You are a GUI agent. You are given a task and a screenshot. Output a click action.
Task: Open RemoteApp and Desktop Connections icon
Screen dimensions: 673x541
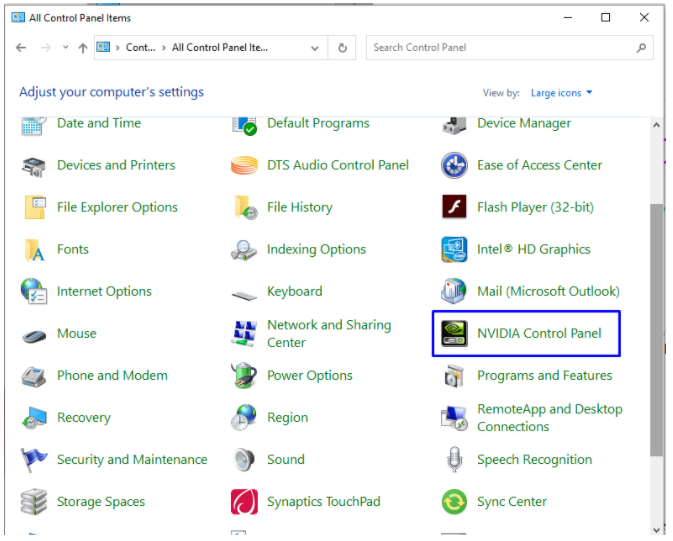(454, 418)
